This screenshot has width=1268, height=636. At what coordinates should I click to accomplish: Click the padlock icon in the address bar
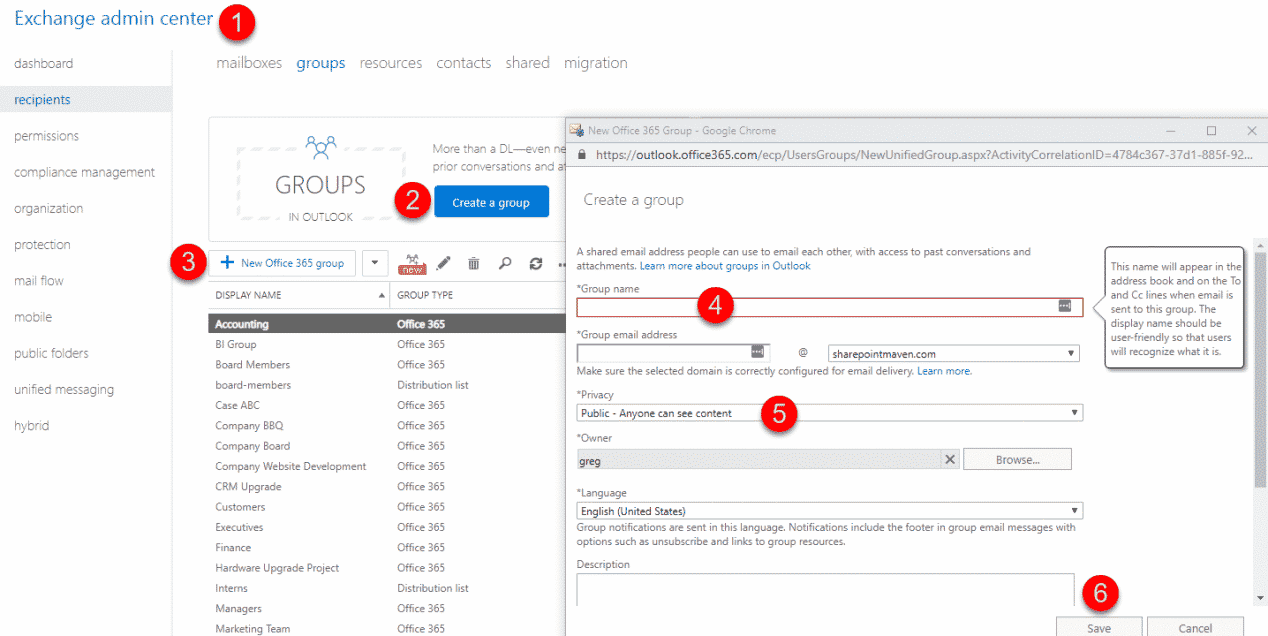(x=580, y=156)
